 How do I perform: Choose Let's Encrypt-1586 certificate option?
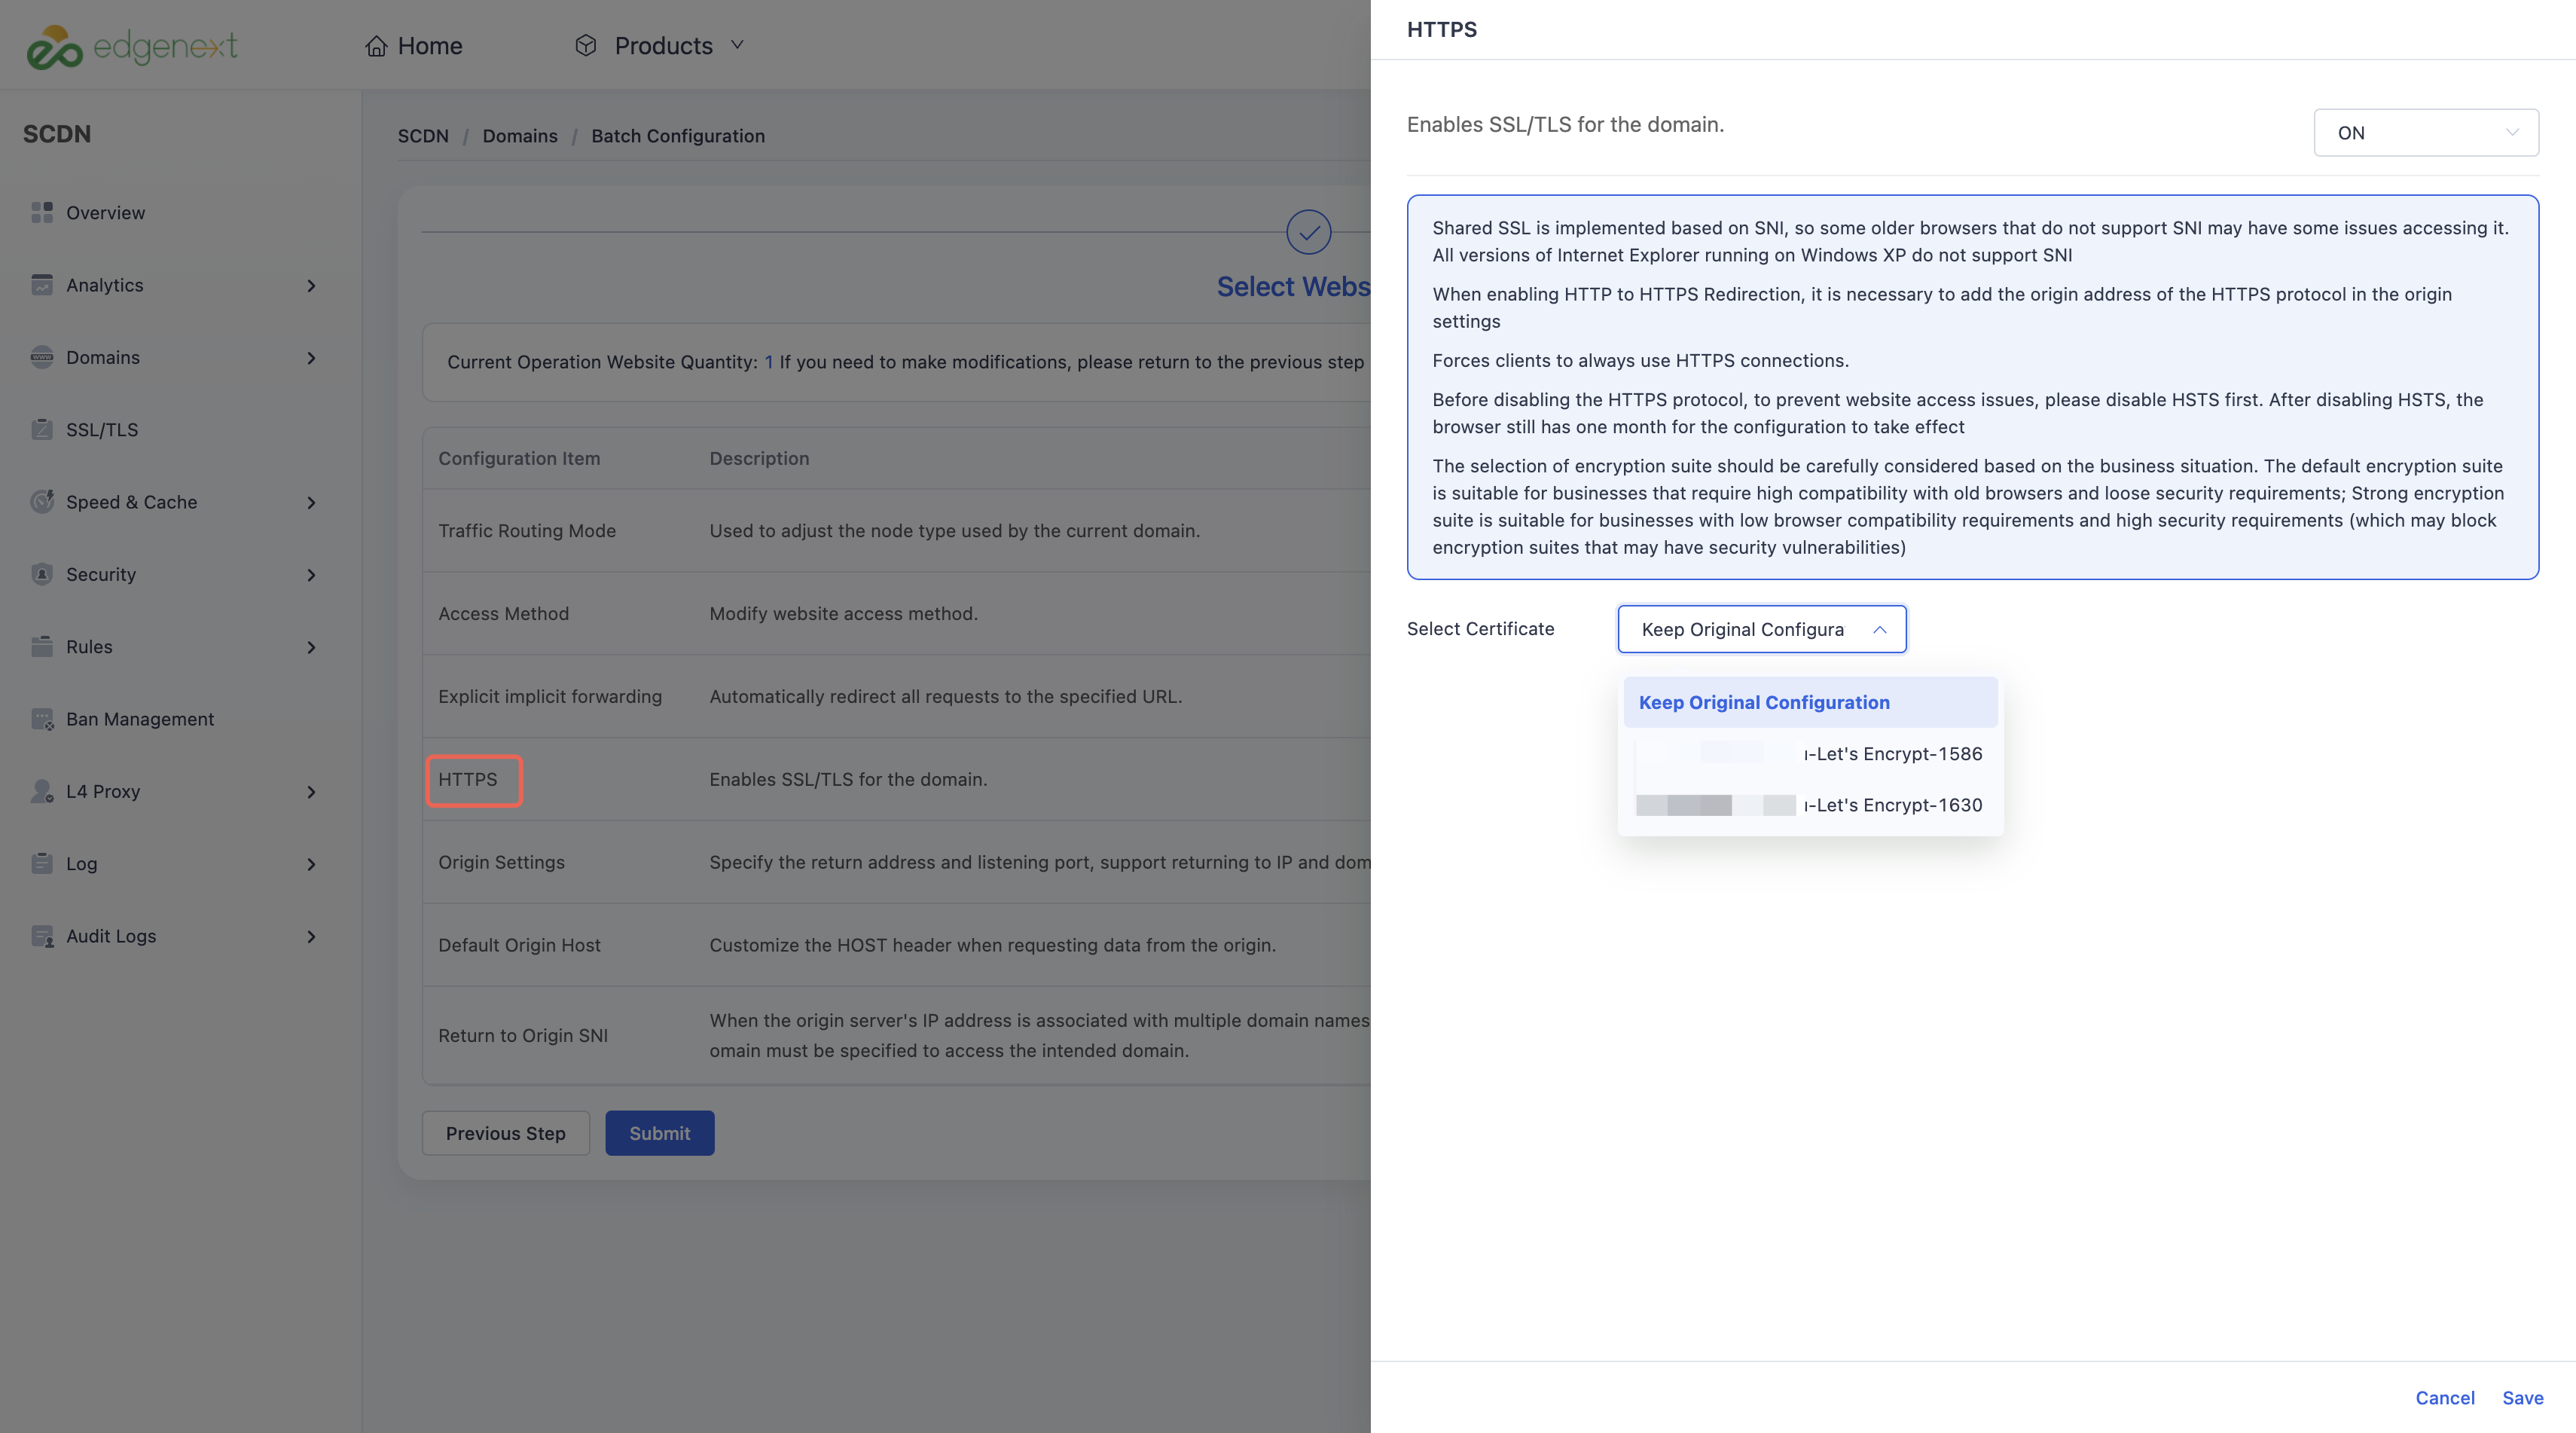(x=1810, y=754)
